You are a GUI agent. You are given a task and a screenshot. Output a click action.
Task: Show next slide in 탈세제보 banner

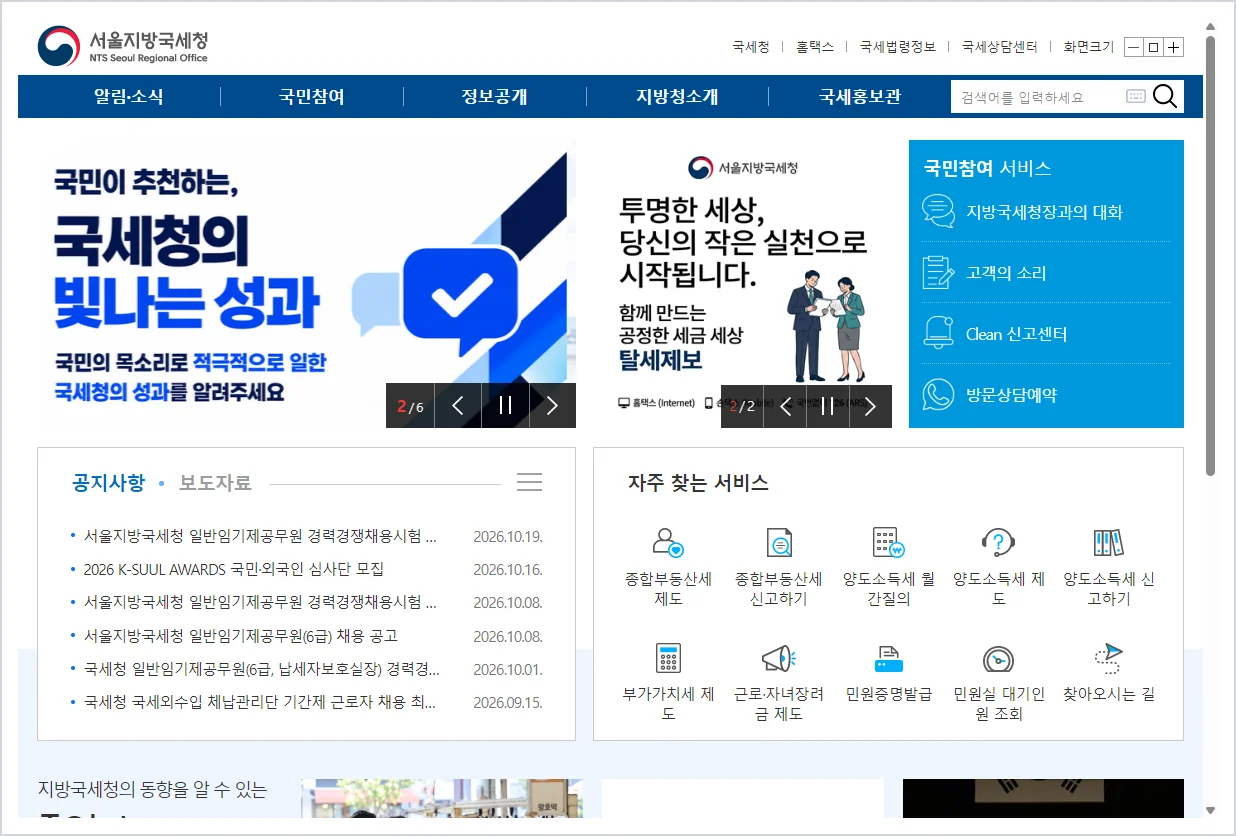tap(870, 406)
